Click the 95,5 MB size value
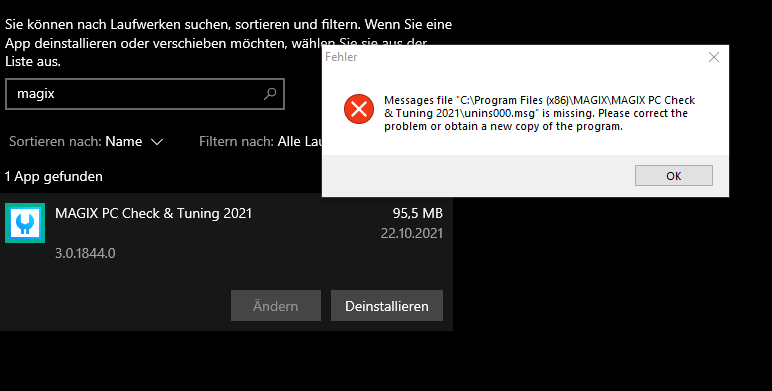 (x=418, y=213)
